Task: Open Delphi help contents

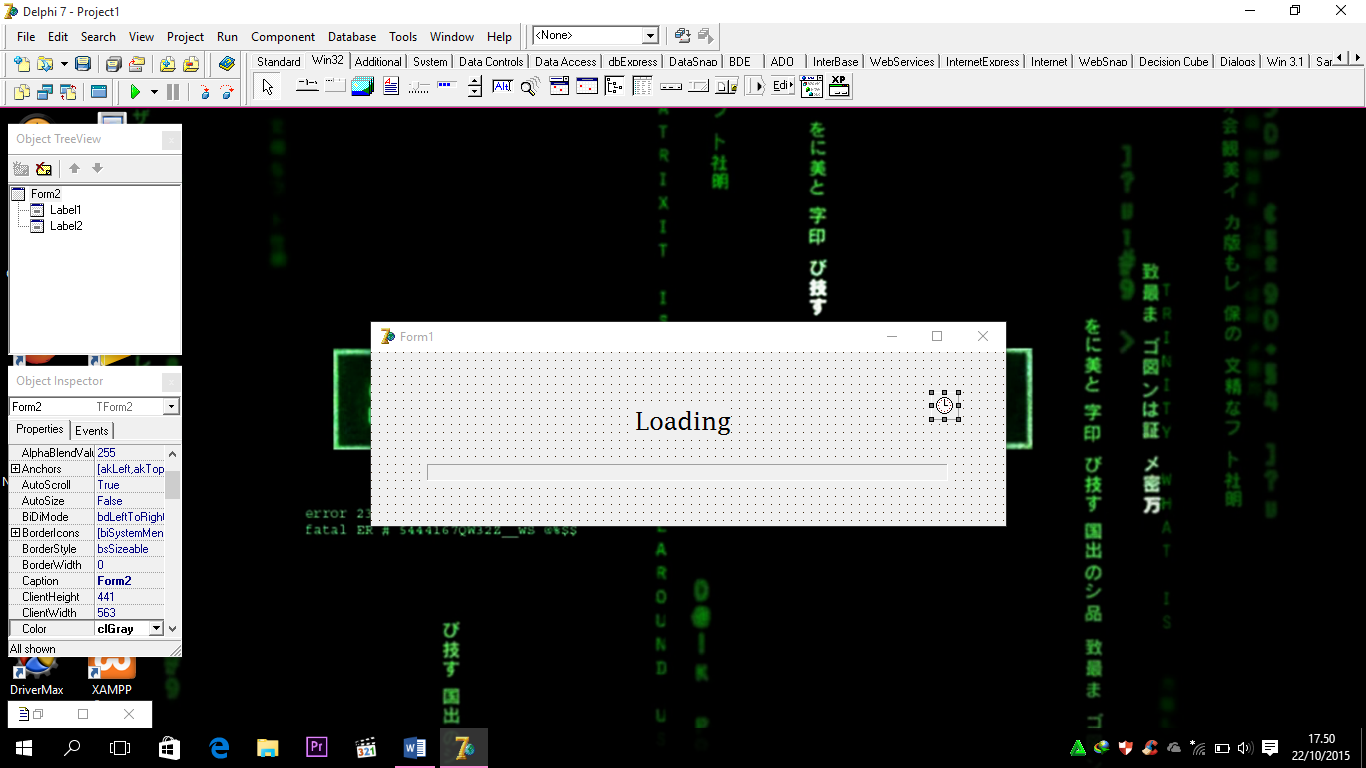Action: pyautogui.click(x=226, y=63)
